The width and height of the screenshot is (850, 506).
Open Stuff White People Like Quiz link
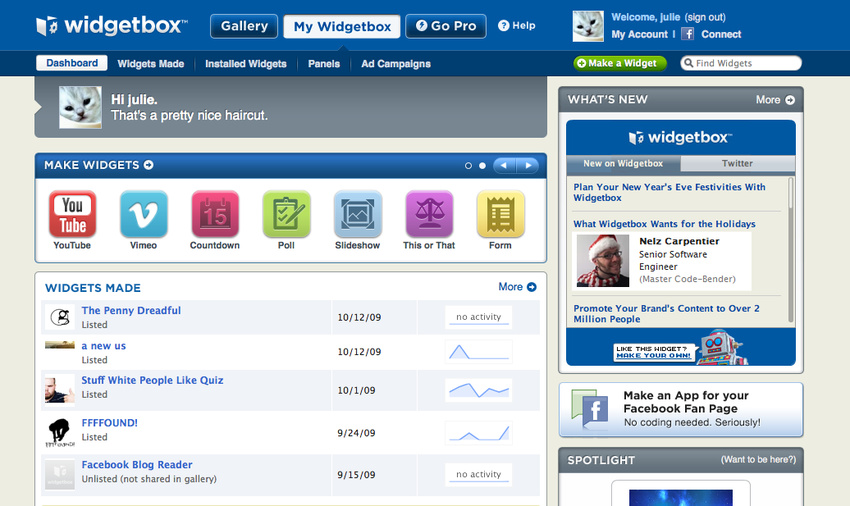tap(152, 380)
